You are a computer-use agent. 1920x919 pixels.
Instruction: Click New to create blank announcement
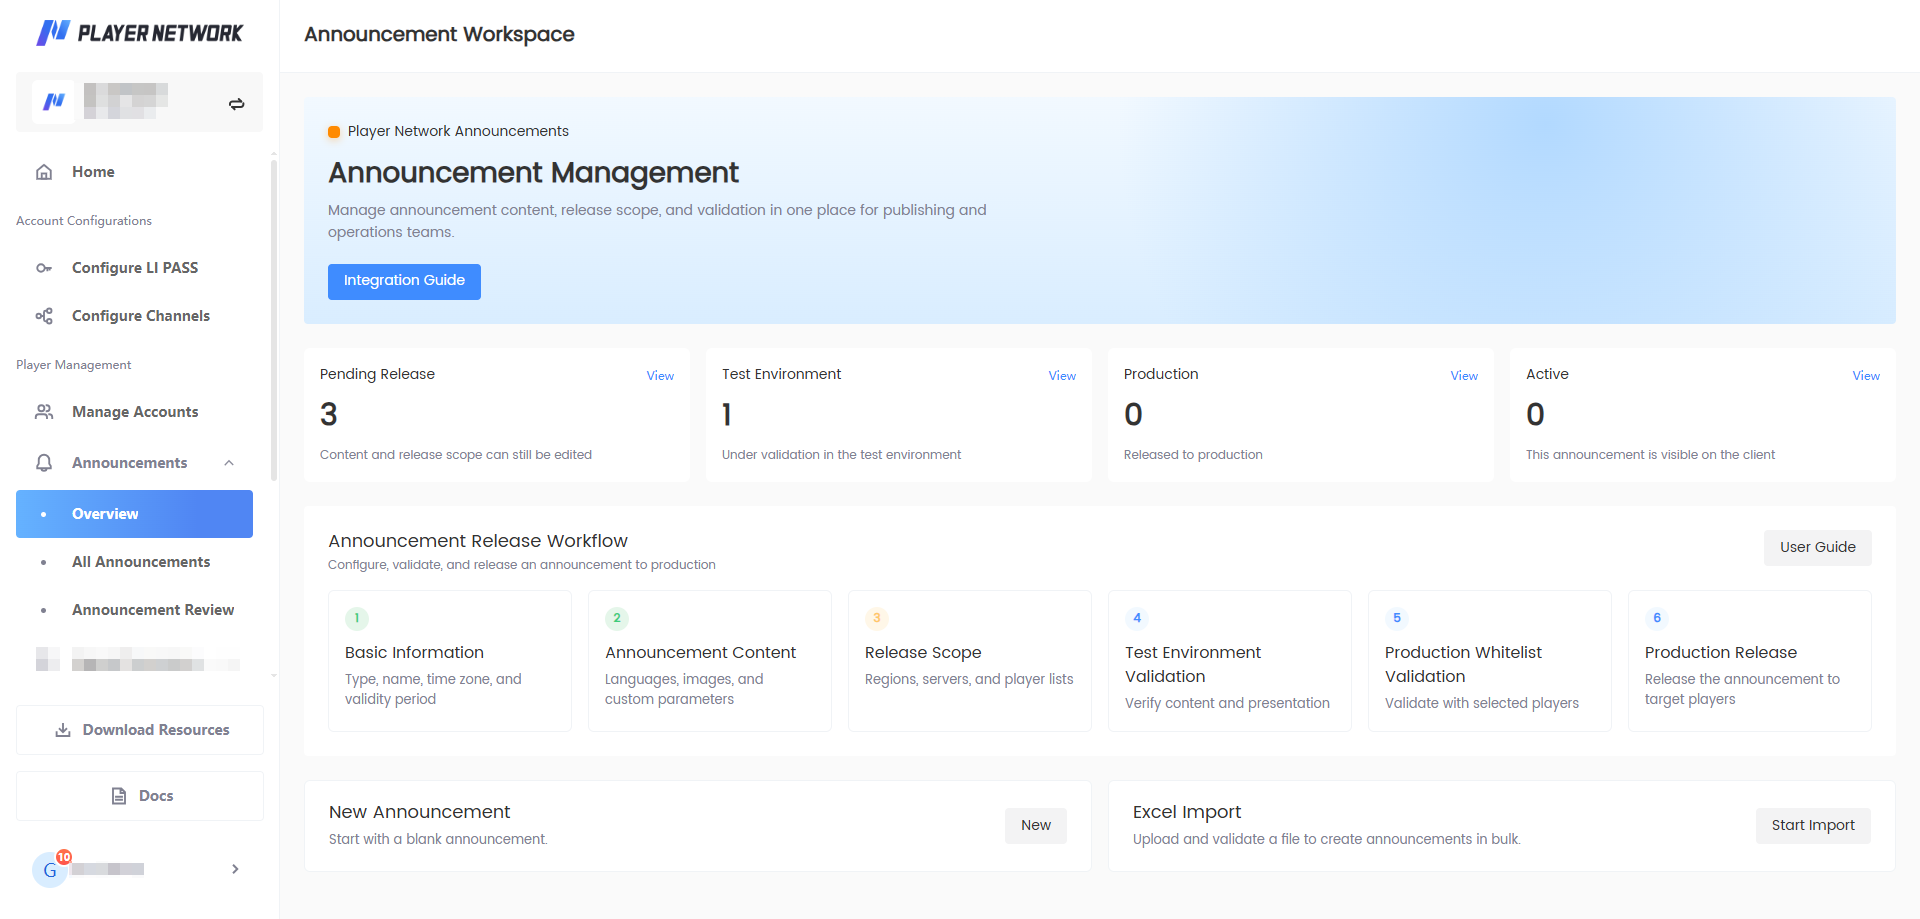coord(1035,826)
